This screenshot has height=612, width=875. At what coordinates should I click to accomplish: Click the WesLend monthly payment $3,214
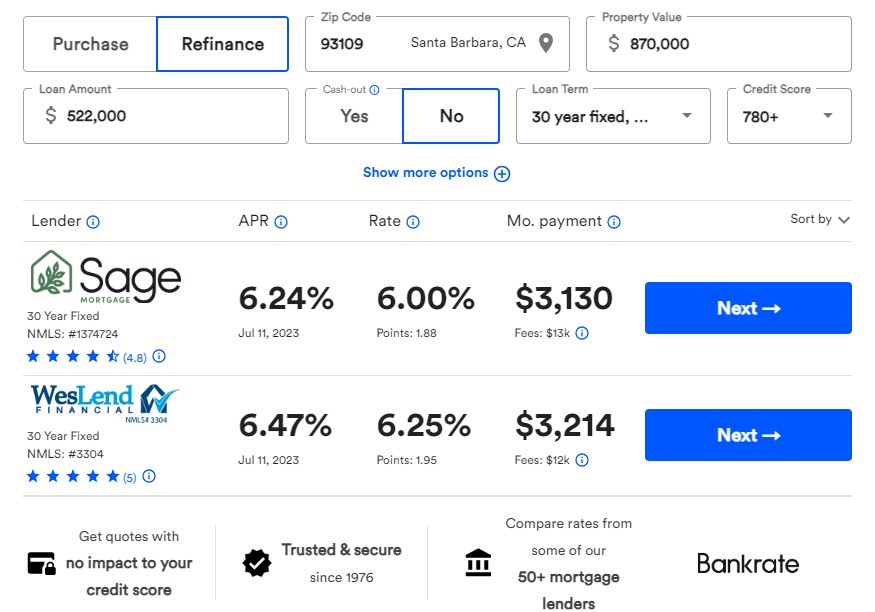(x=565, y=426)
